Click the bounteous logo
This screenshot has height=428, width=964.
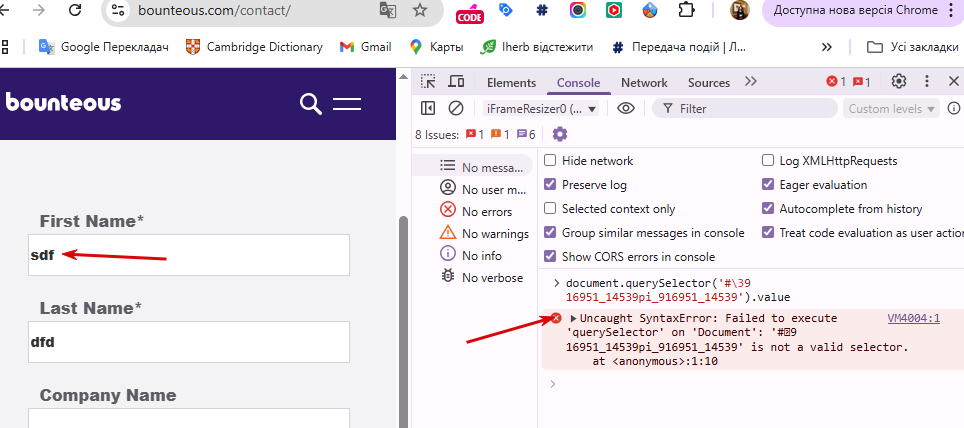pyautogui.click(x=63, y=102)
